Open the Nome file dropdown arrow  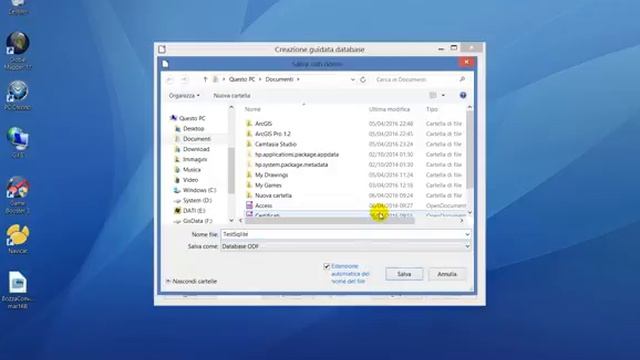(x=467, y=234)
